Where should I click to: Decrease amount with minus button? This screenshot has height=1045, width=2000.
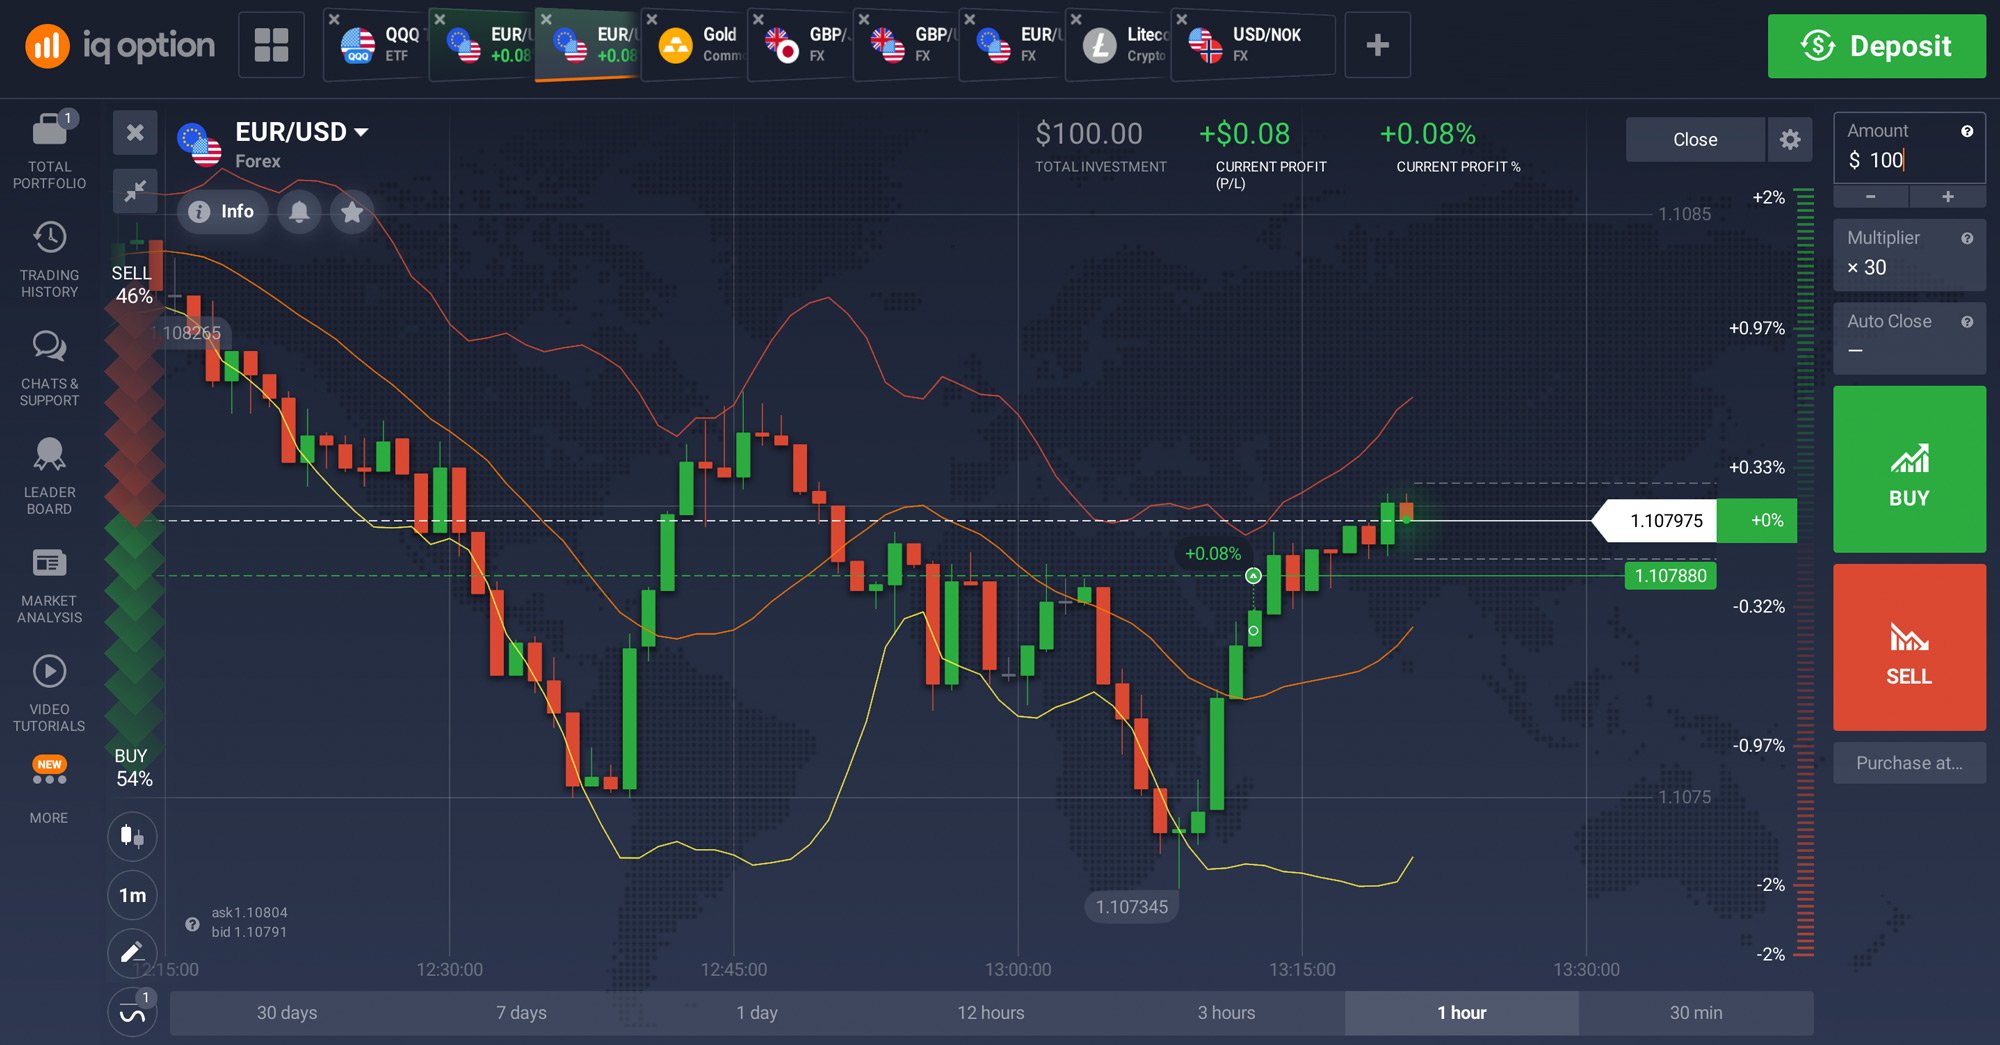(1871, 197)
